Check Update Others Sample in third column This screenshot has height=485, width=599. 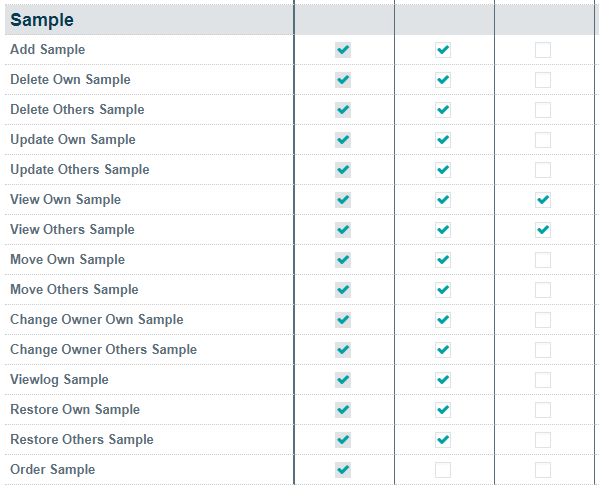coord(543,170)
